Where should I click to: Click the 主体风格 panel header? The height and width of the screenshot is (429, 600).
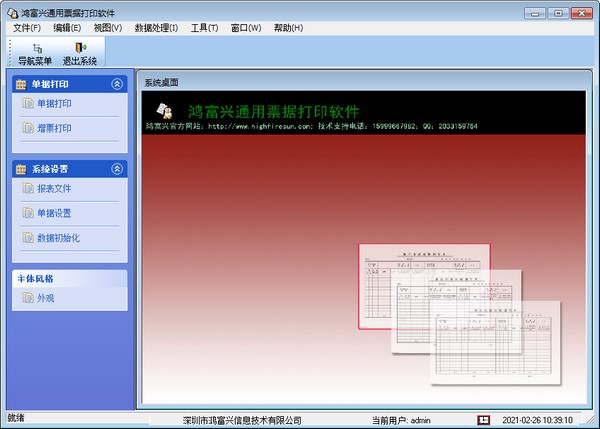(x=70, y=279)
